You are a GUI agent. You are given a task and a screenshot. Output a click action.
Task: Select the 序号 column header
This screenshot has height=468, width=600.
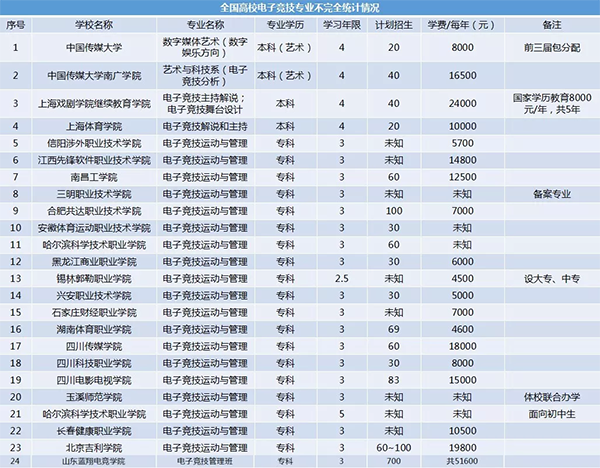(15, 25)
